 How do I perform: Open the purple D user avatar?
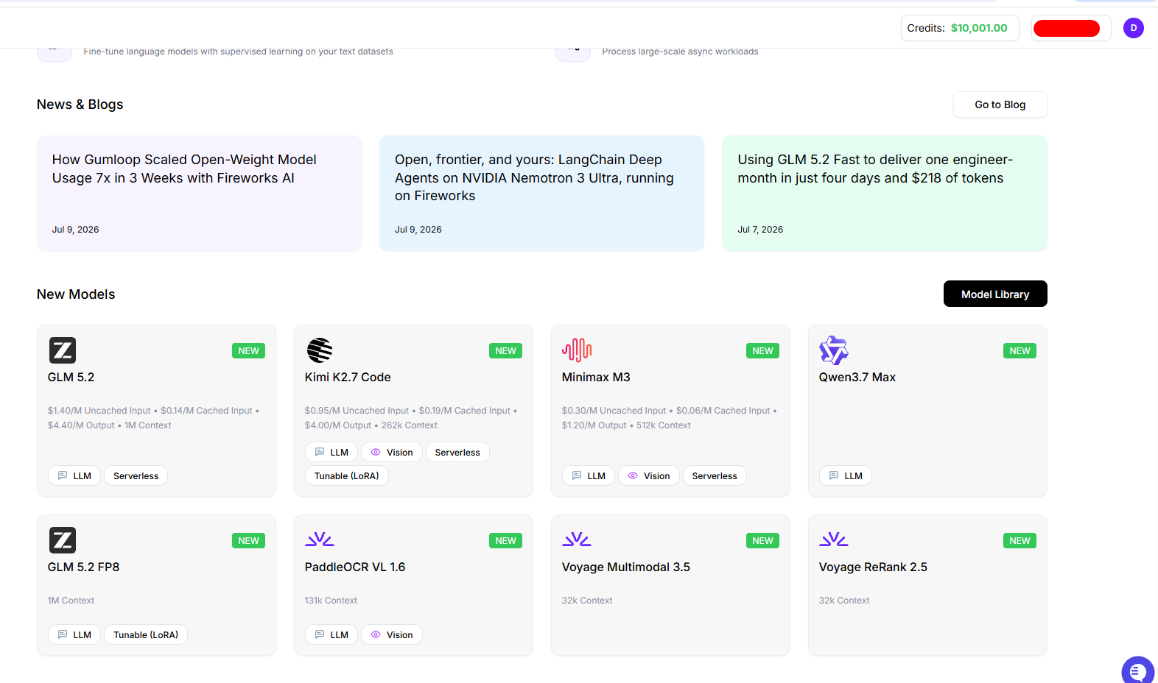click(1133, 28)
